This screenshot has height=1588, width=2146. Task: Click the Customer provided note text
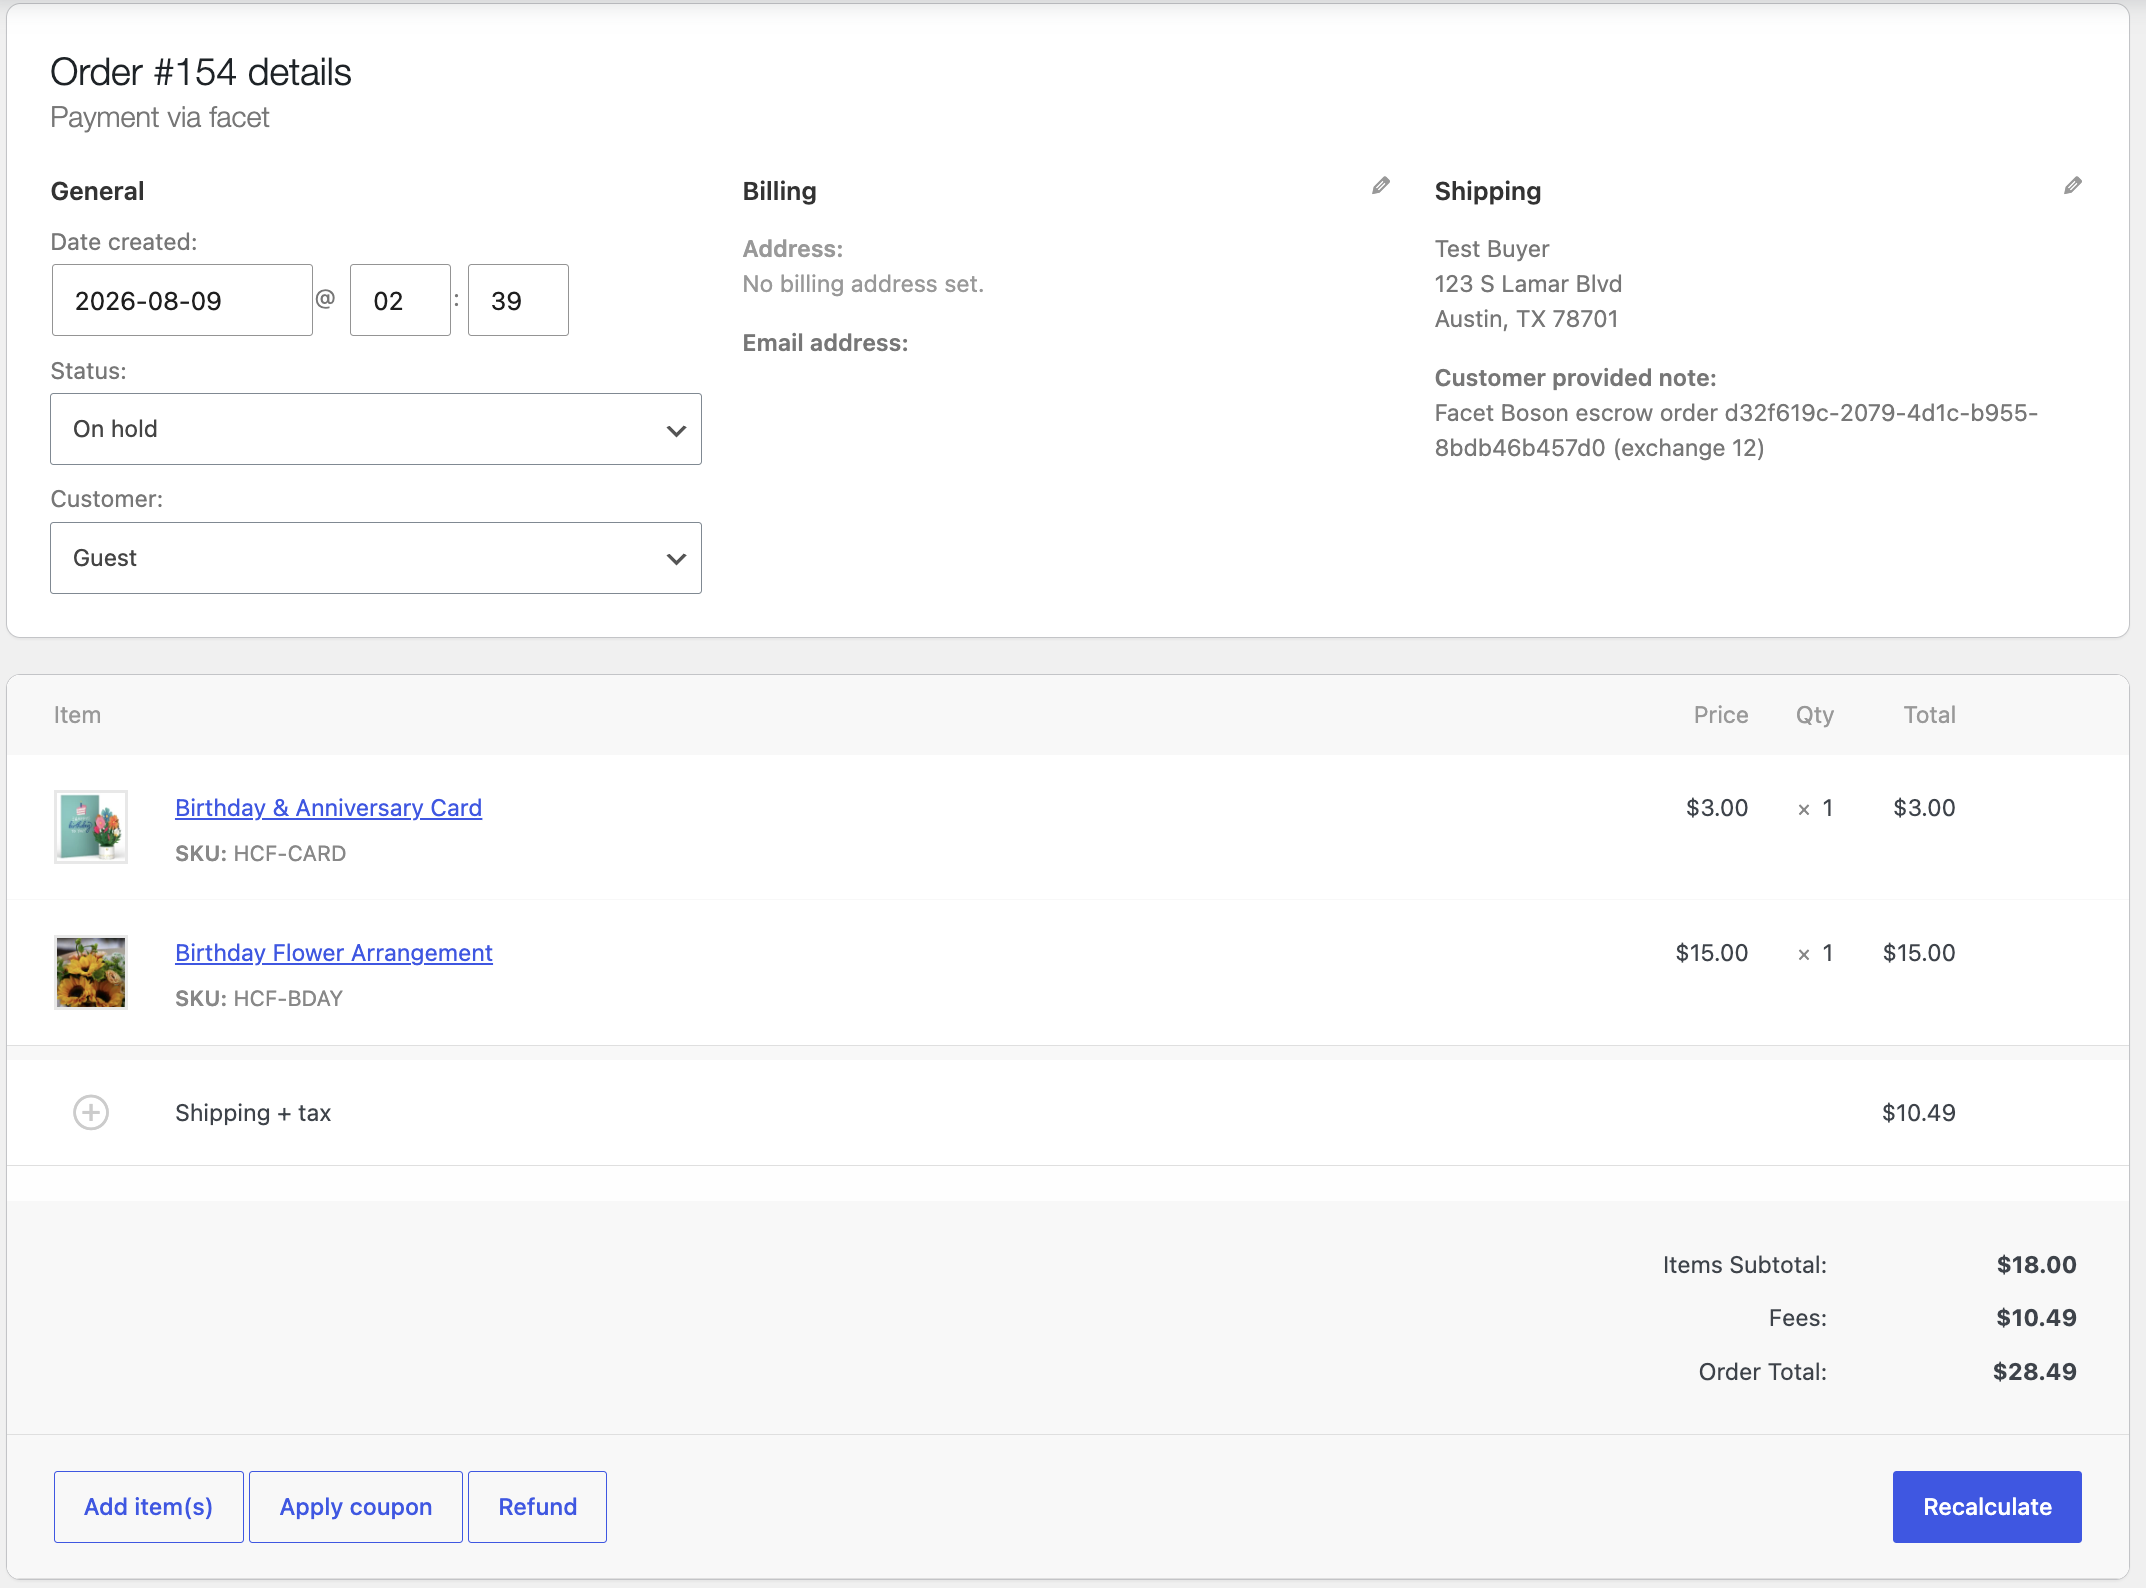pos(1736,430)
